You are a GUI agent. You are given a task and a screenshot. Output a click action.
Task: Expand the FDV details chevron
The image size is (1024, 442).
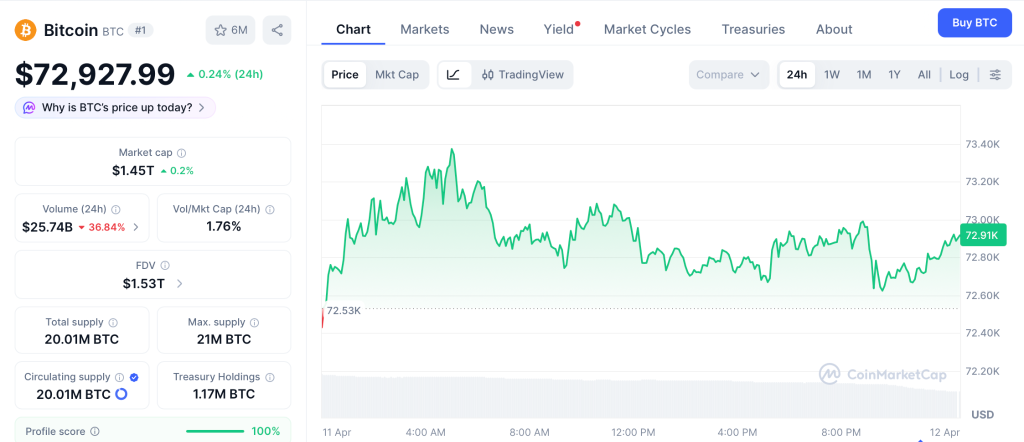point(180,283)
